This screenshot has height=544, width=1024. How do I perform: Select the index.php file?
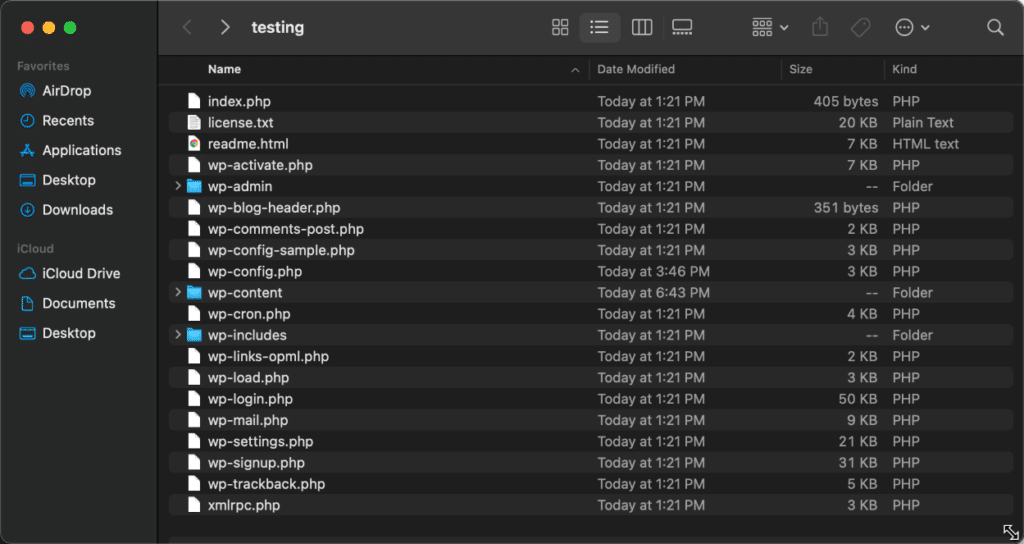coord(239,101)
